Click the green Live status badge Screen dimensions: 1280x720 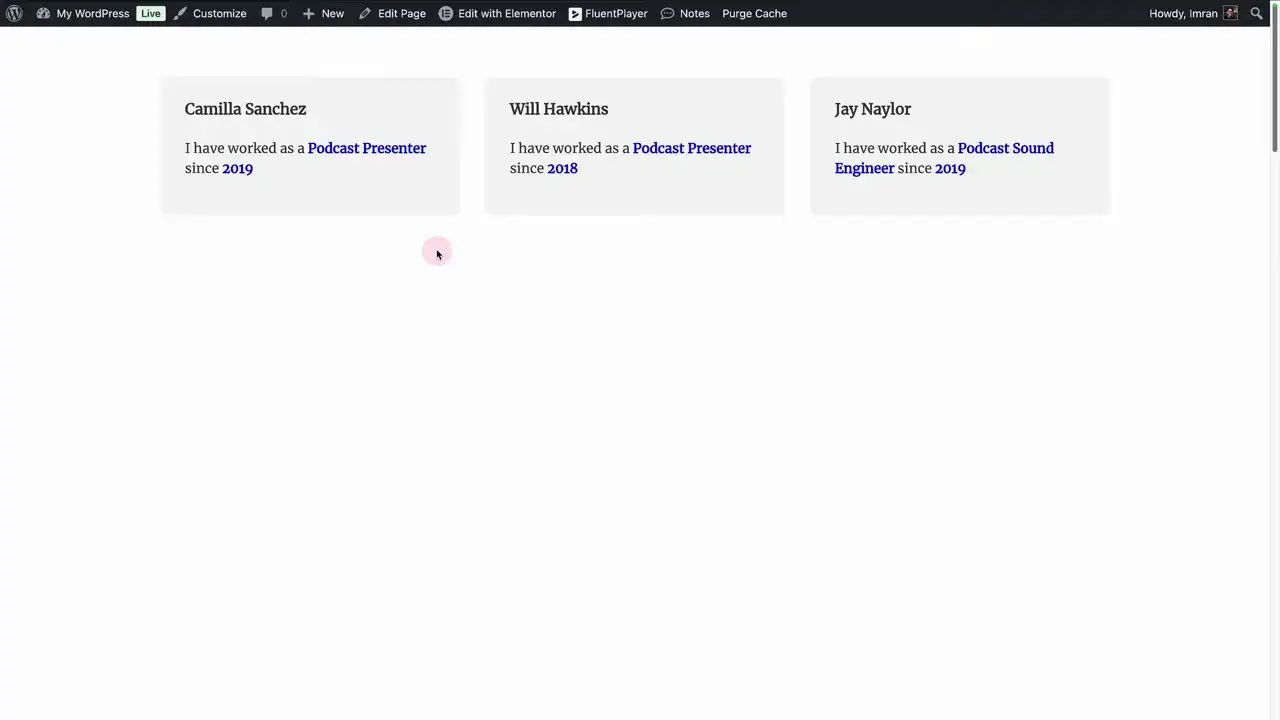150,13
